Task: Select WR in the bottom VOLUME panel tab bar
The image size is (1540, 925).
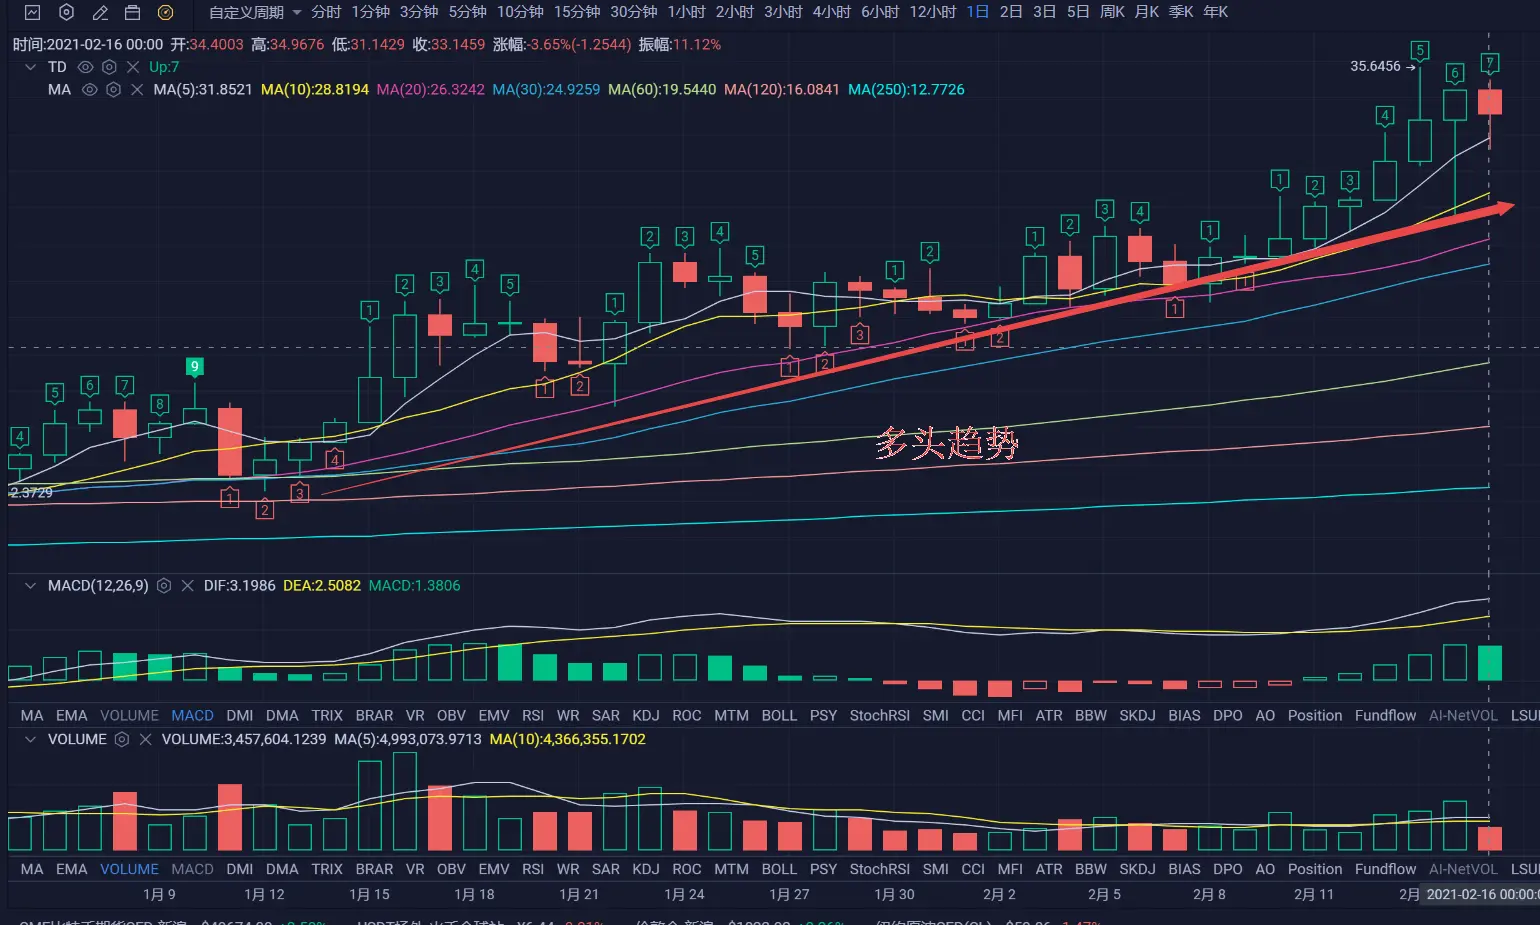Action: coord(568,869)
